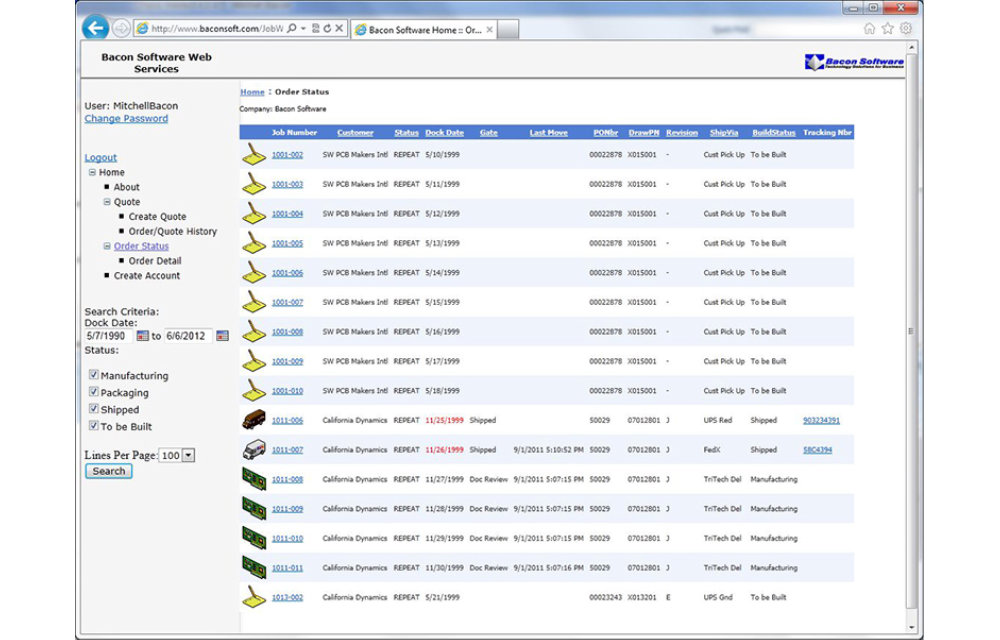1000x640 pixels.
Task: Click the Bacon Software logo
Action: point(854,62)
